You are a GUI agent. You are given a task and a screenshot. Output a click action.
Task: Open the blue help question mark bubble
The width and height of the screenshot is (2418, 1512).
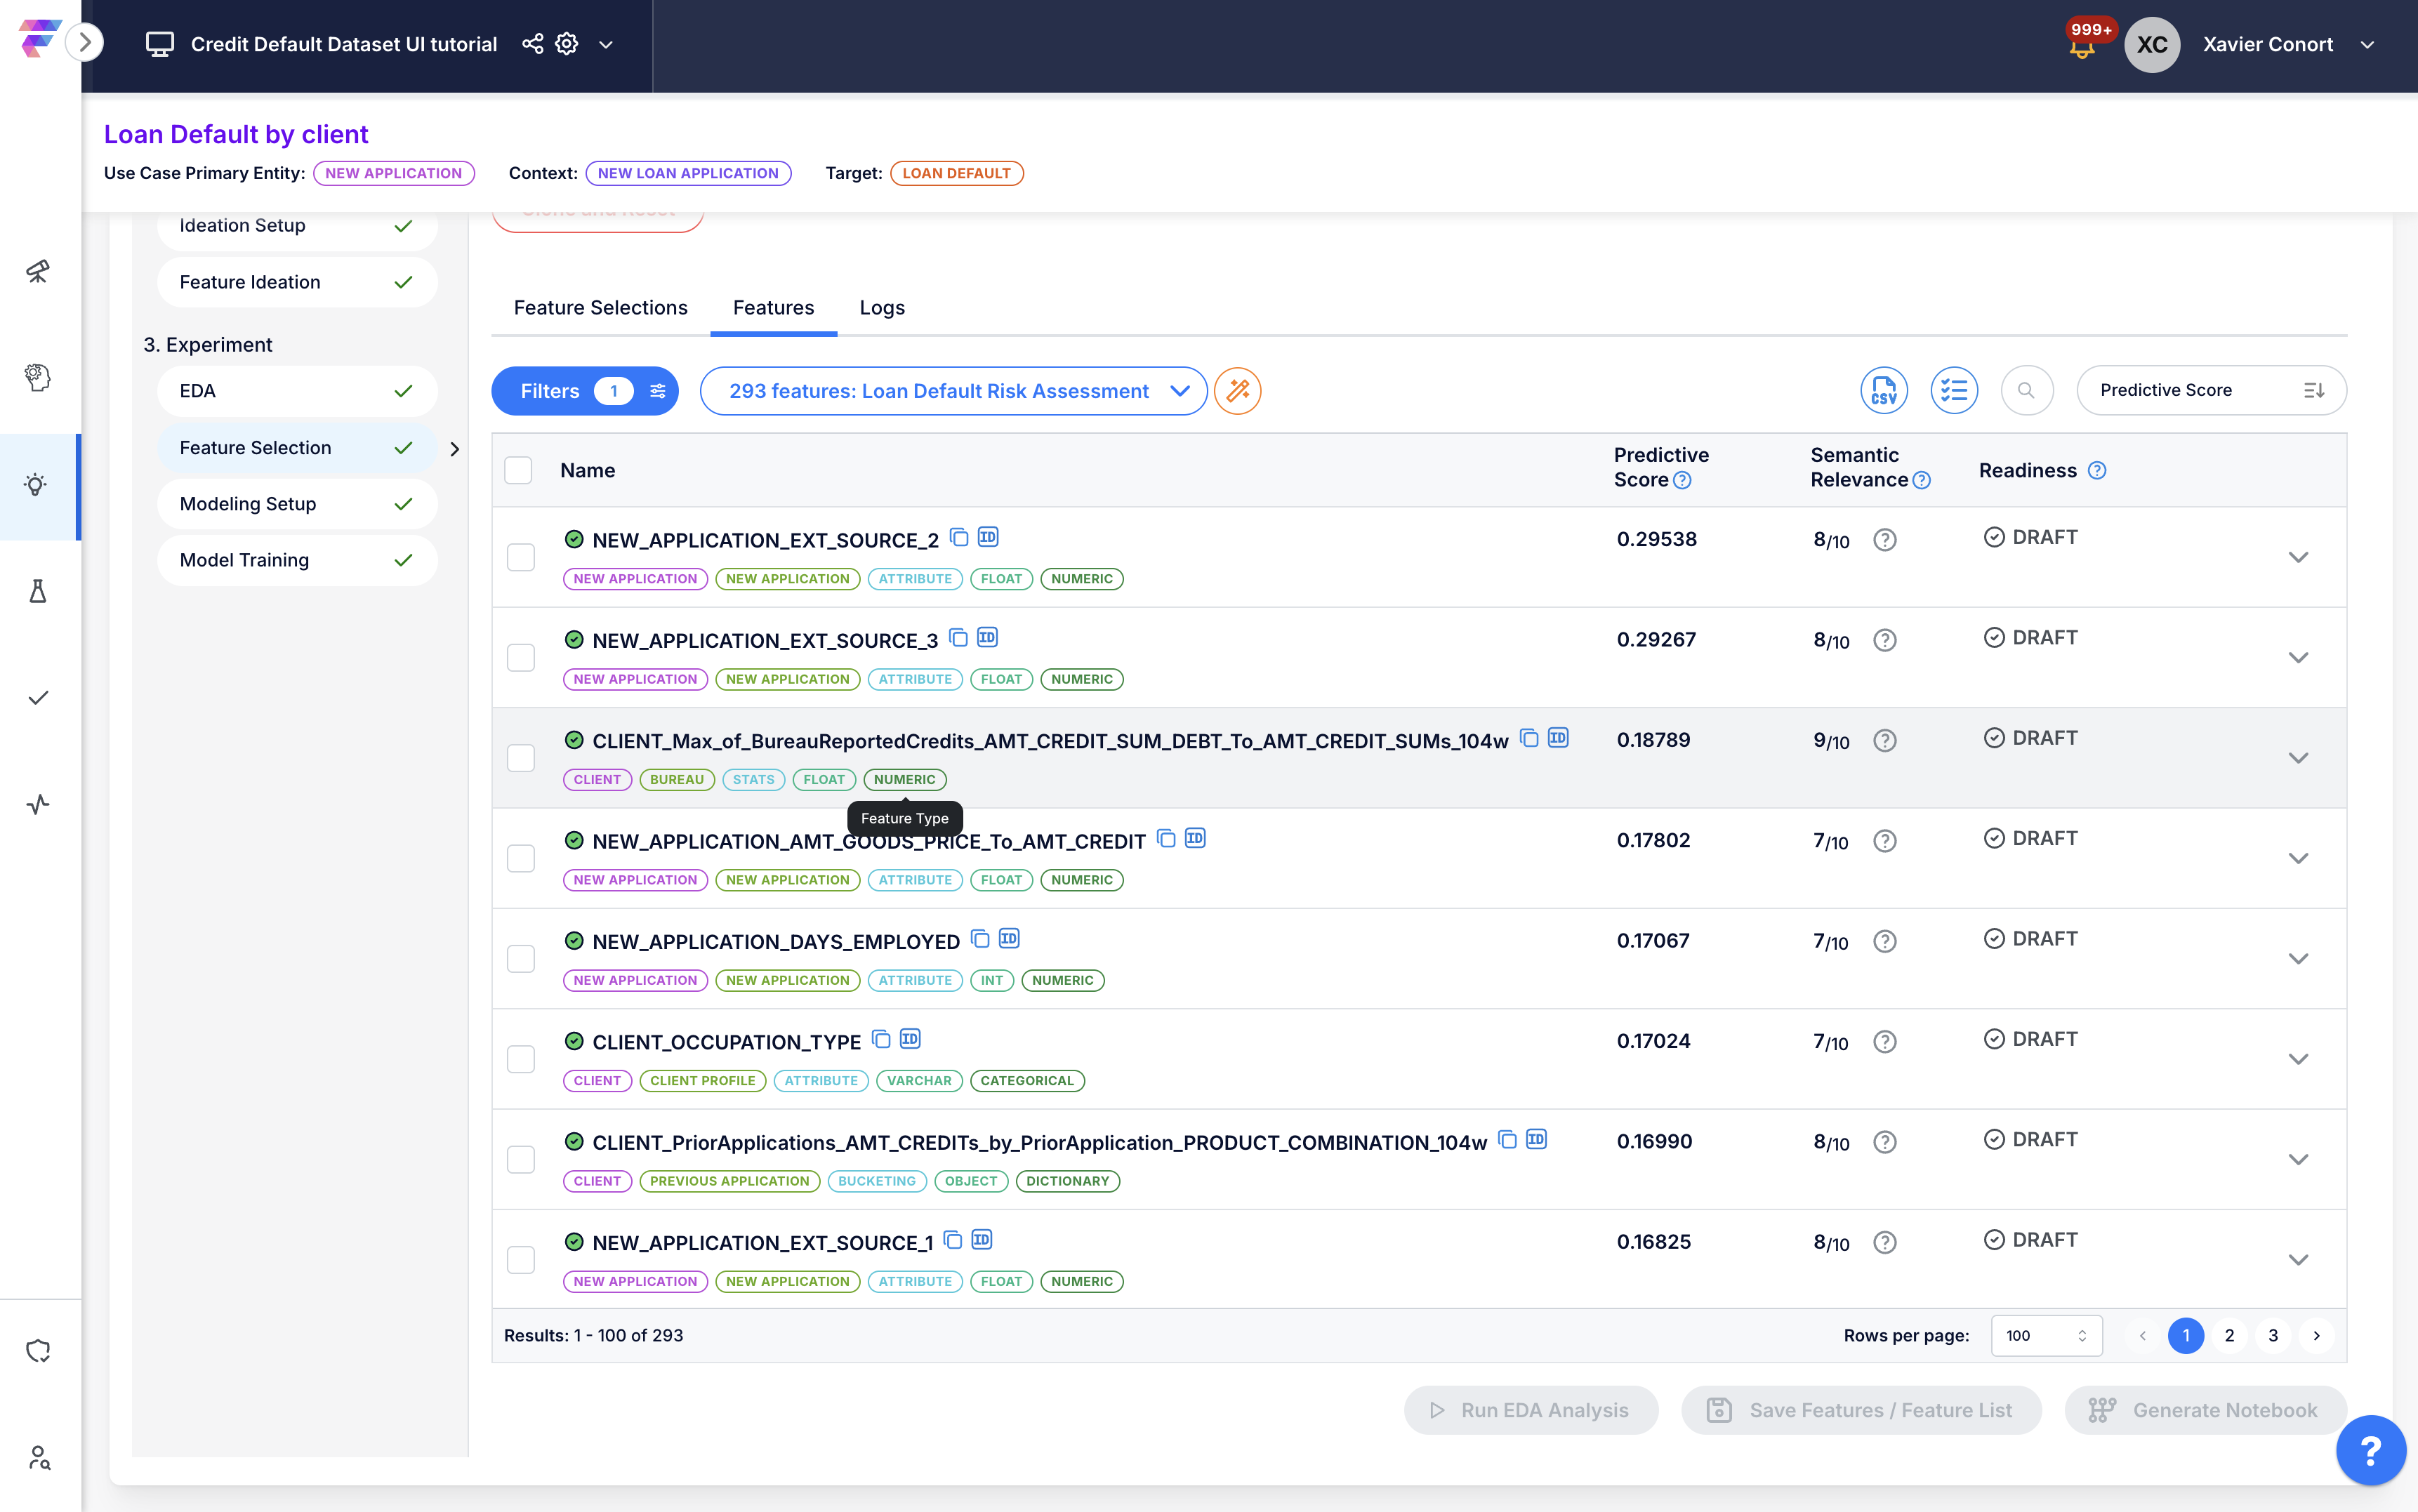point(2370,1450)
